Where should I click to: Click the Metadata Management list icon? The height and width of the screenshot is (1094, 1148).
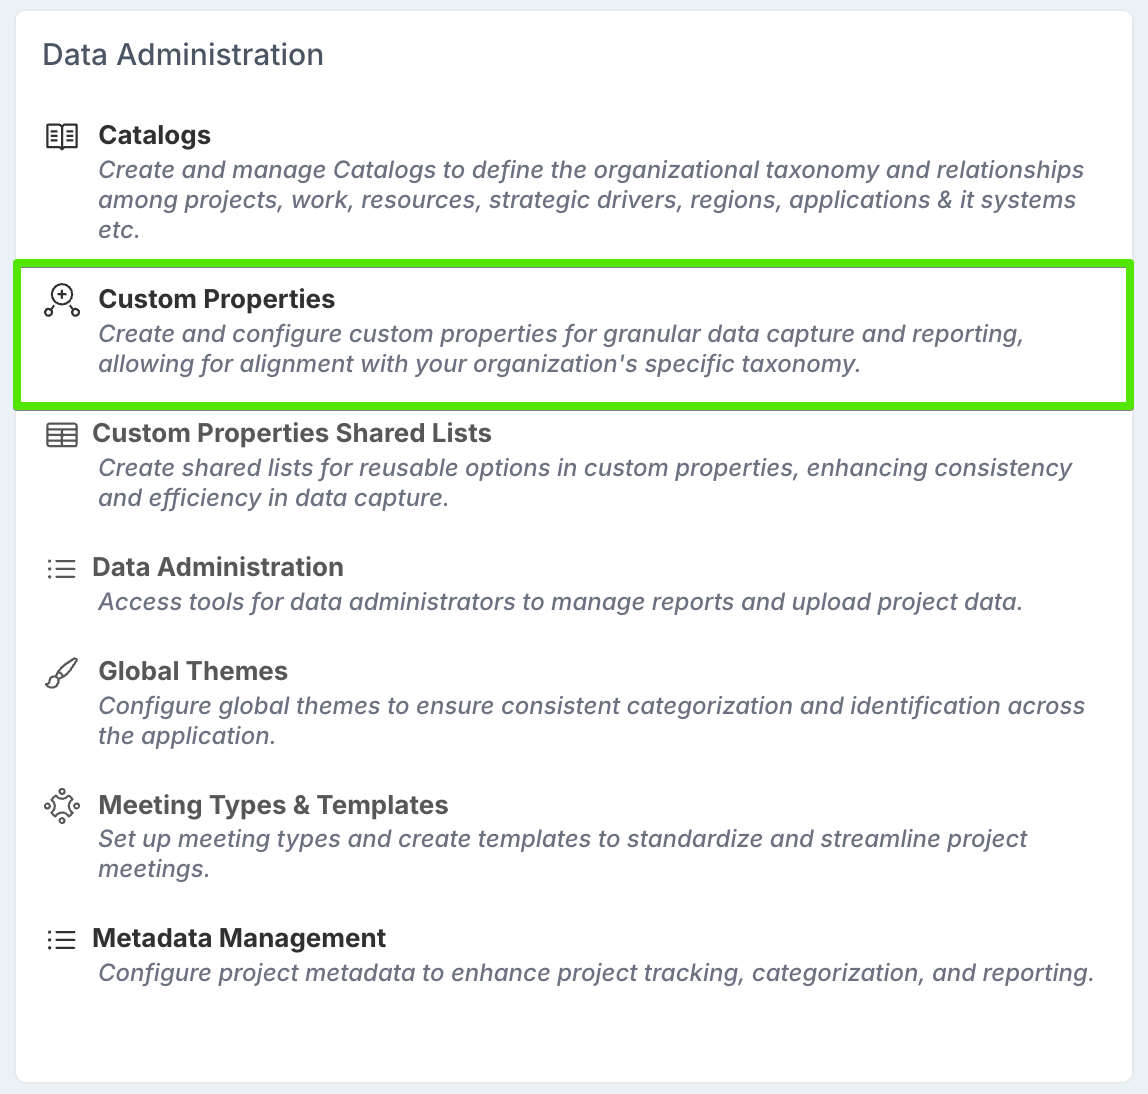click(x=62, y=940)
